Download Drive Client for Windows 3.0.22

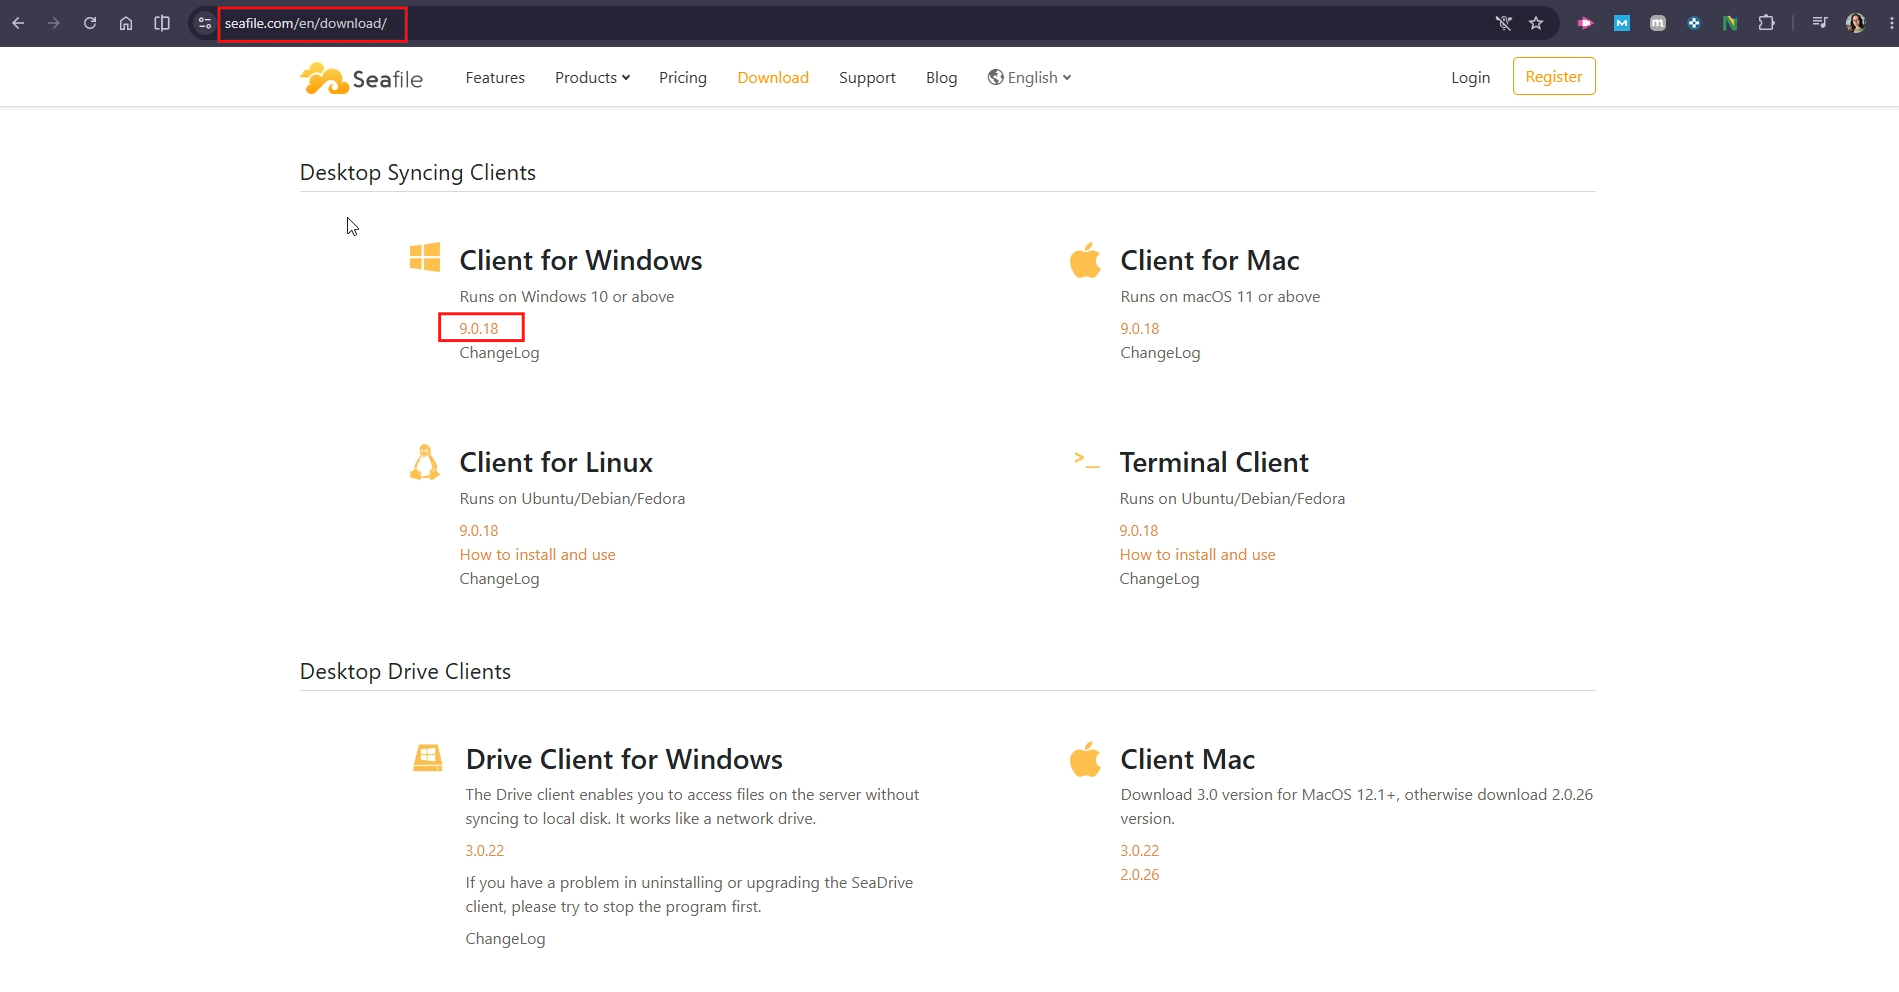pyautogui.click(x=485, y=851)
